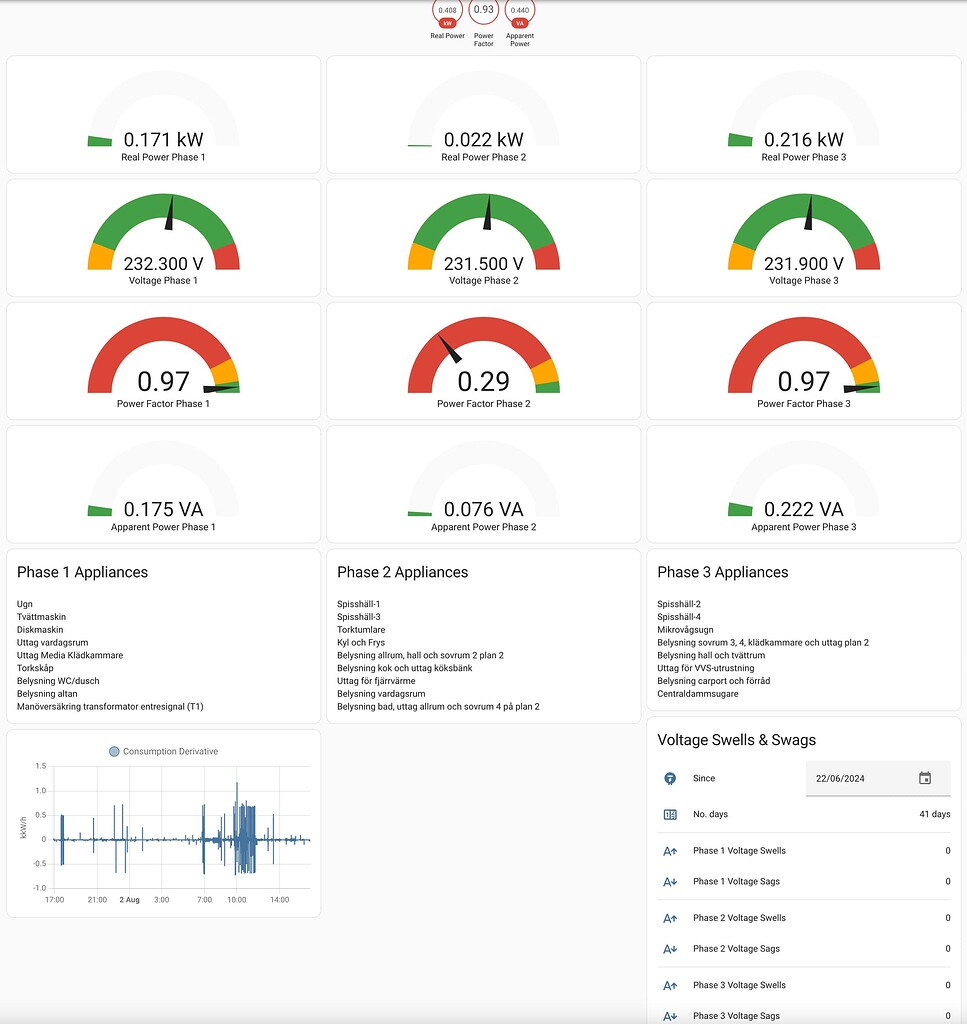The image size is (967, 1024).
Task: Click Torktumlare in Phase 2 Appliances
Action: [361, 629]
